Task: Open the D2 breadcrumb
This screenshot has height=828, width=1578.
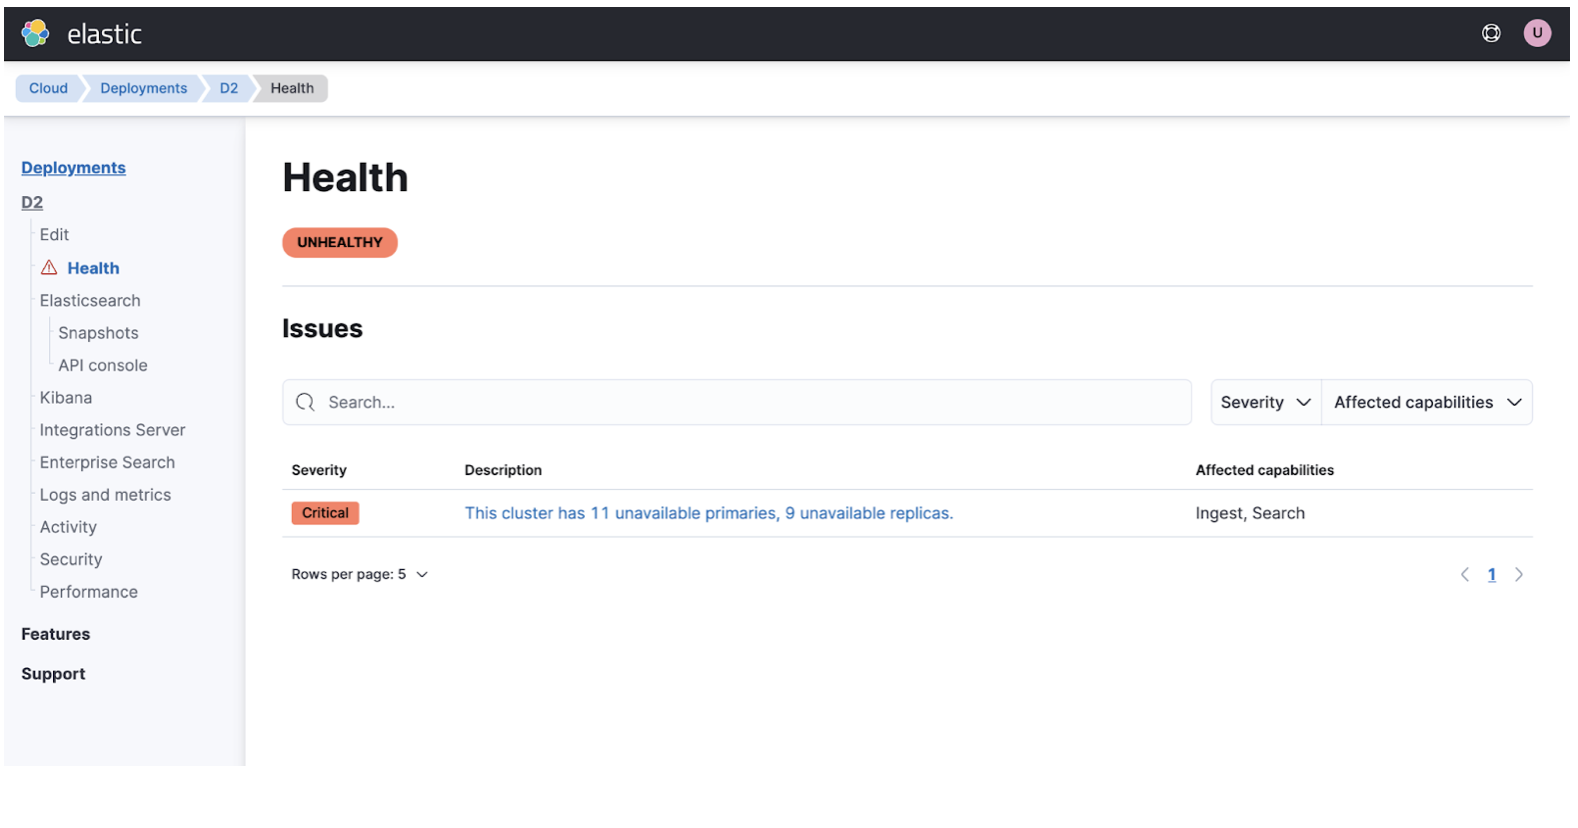Action: click(x=229, y=88)
